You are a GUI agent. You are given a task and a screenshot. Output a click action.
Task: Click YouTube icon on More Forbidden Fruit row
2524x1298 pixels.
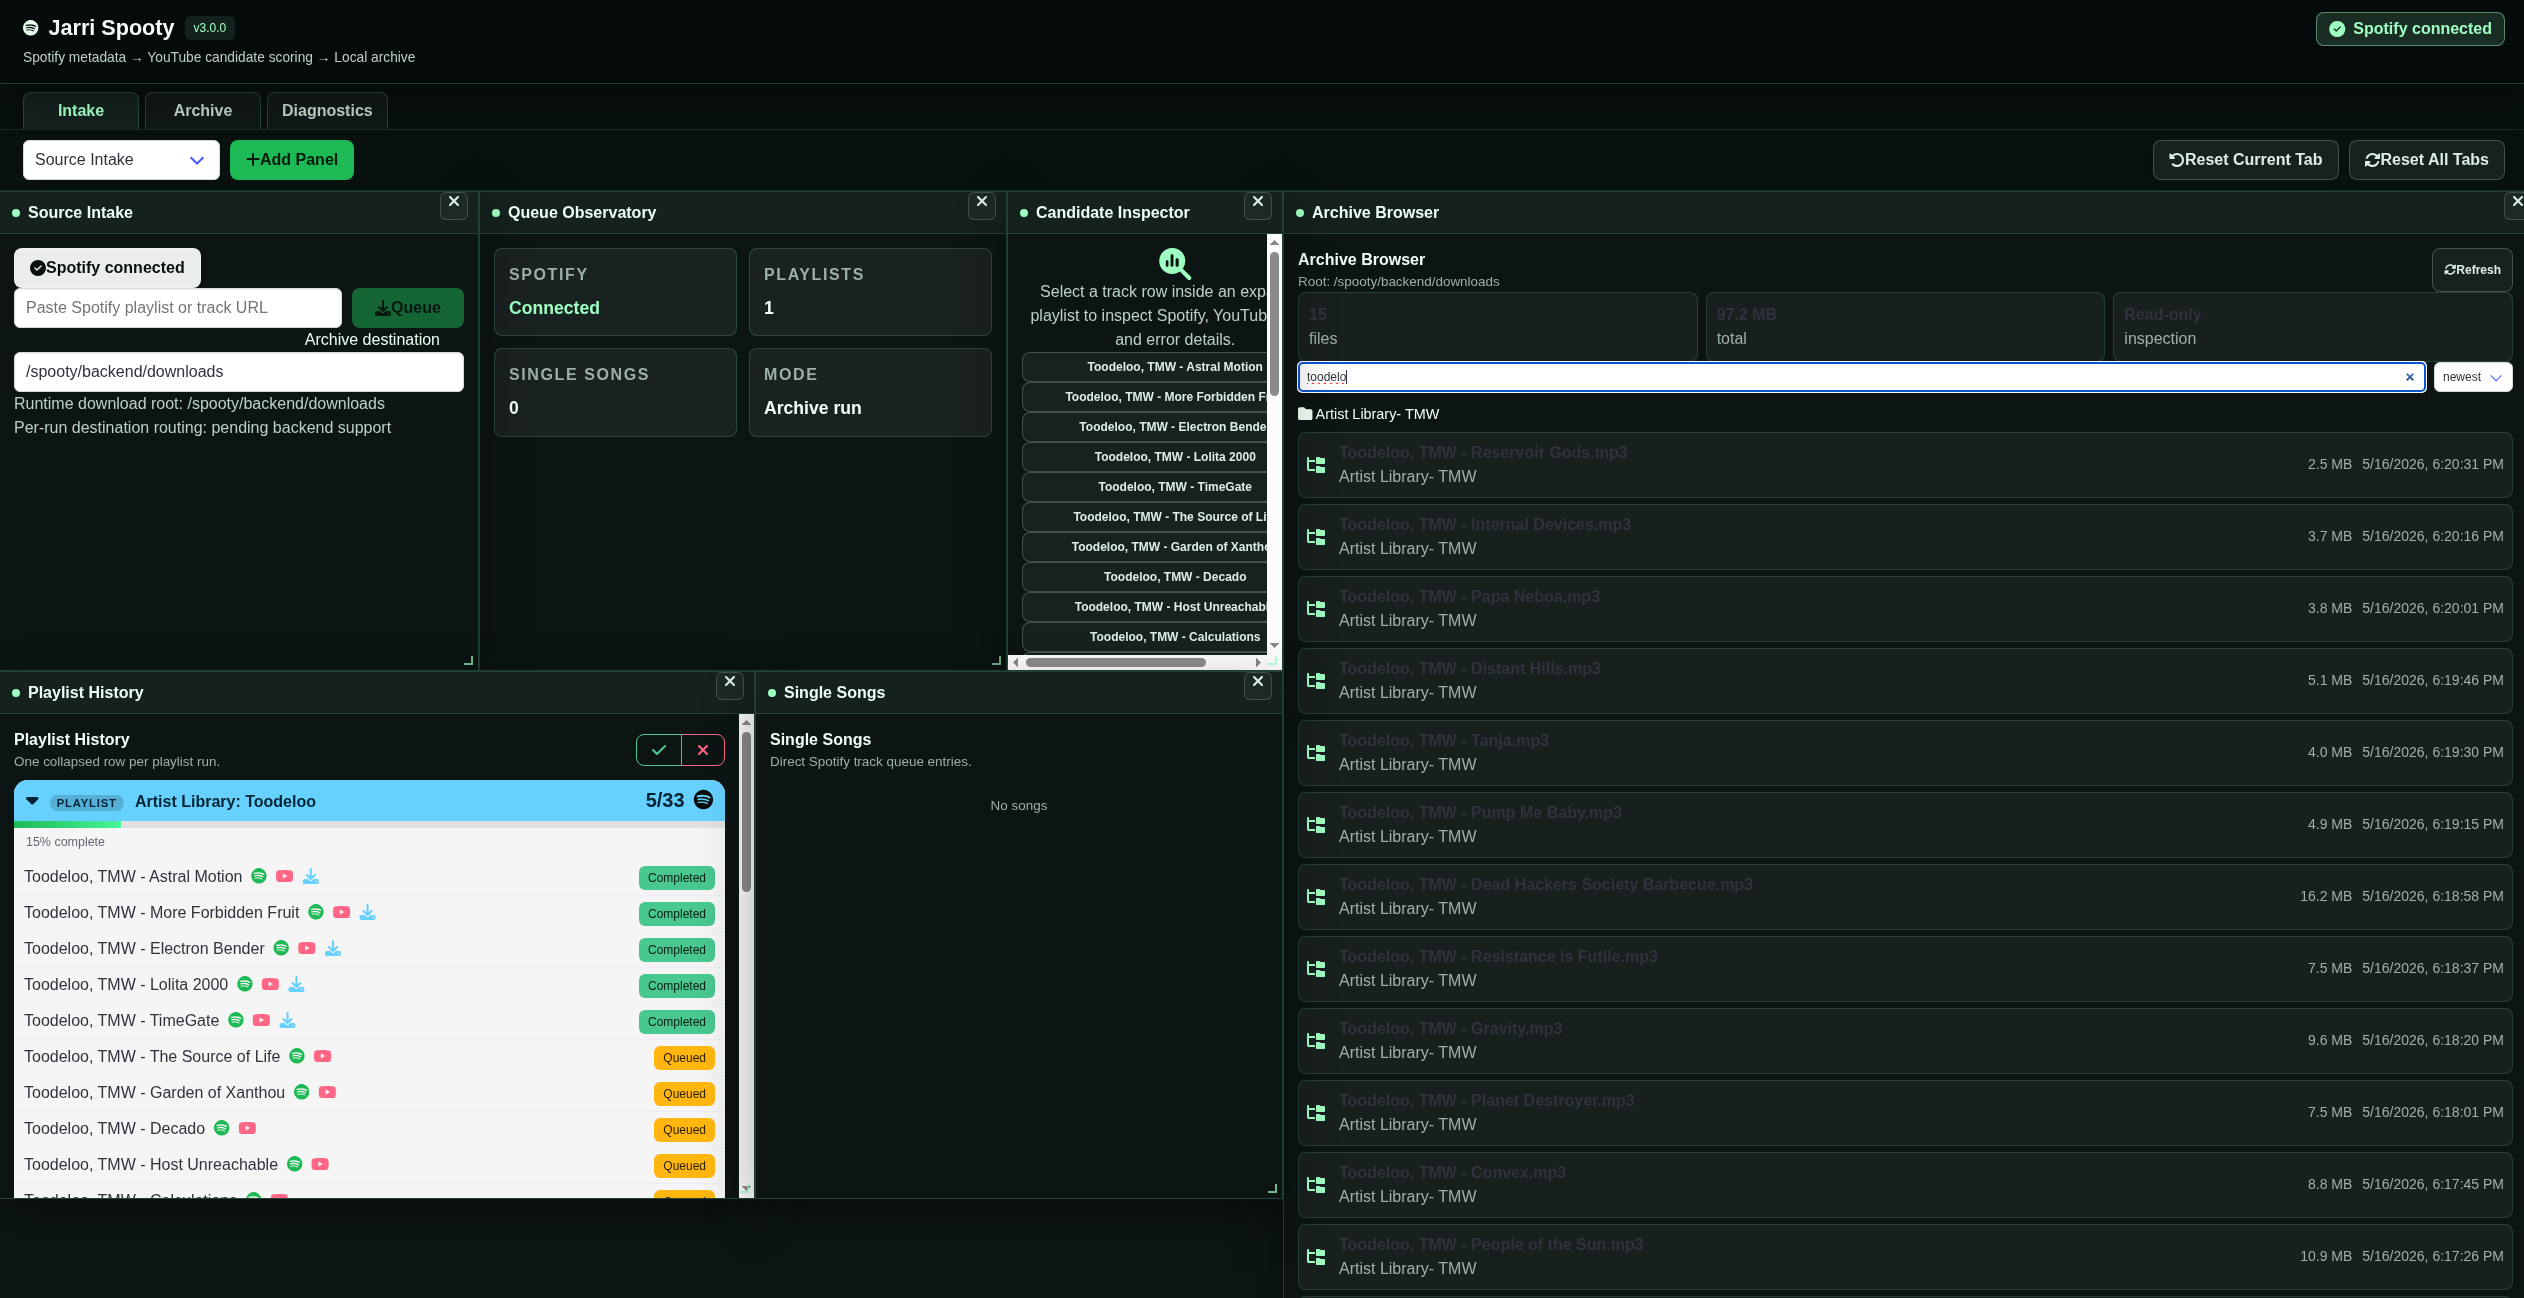point(342,912)
